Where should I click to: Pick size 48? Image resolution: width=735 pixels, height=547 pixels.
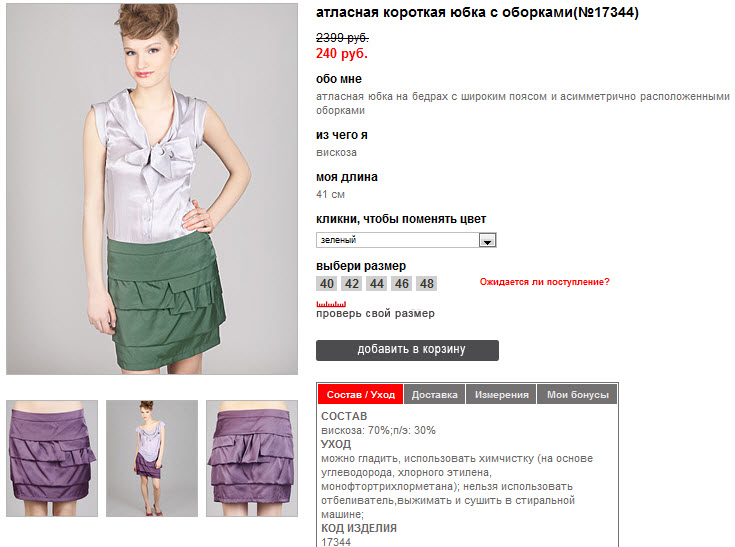427,284
